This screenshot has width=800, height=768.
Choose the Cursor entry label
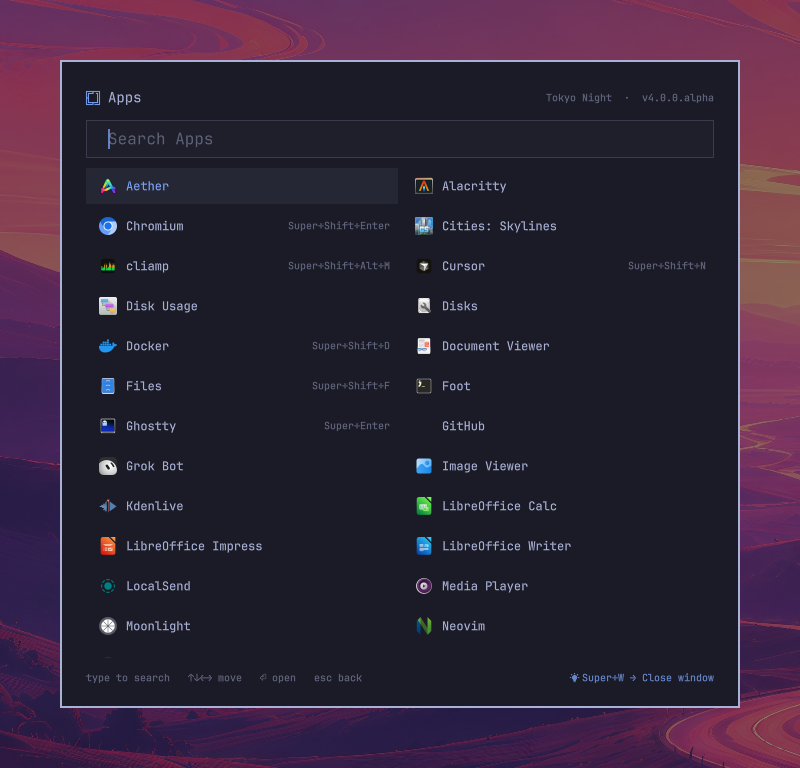click(x=463, y=266)
